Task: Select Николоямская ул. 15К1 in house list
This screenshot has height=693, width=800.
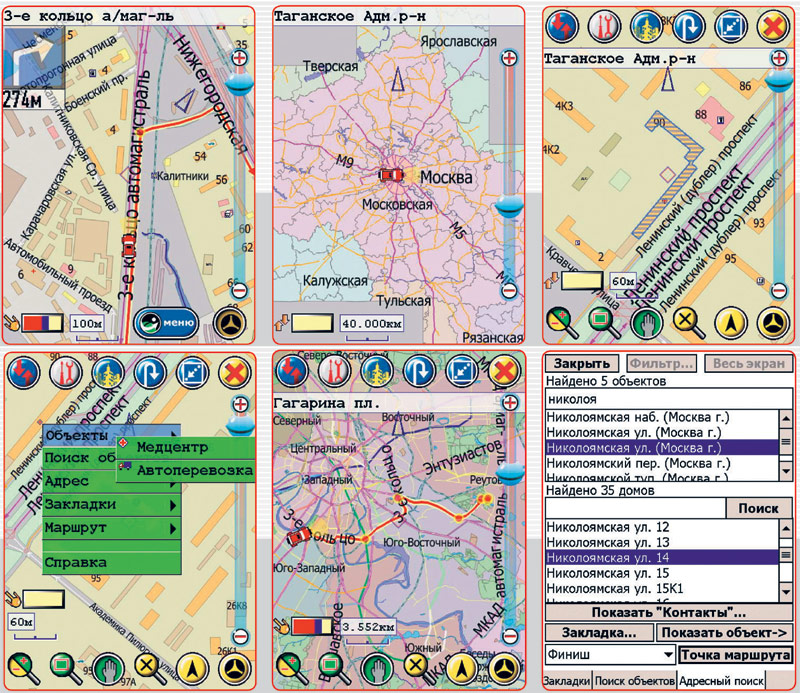Action: (x=662, y=588)
